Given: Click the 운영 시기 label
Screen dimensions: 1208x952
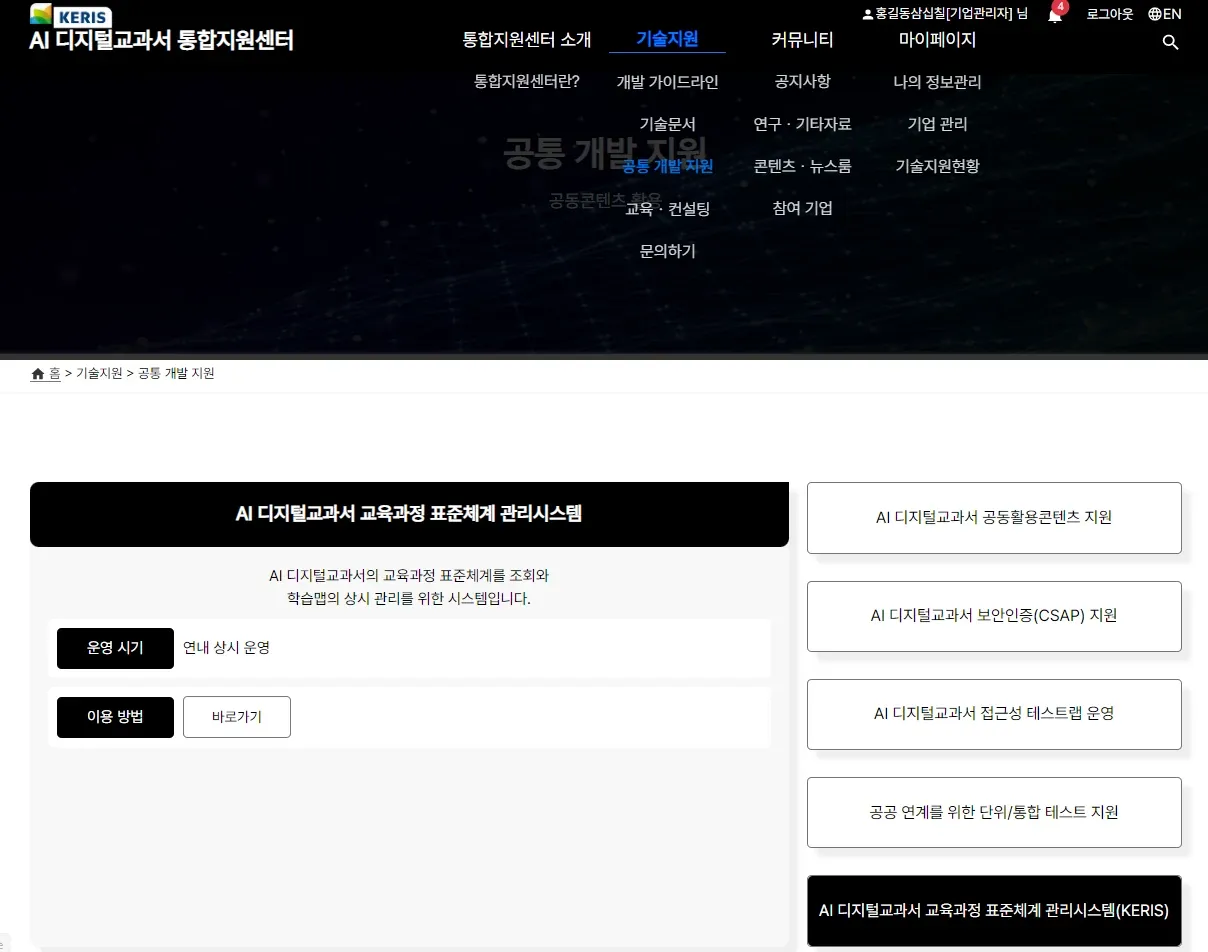Looking at the screenshot, I should (x=115, y=648).
